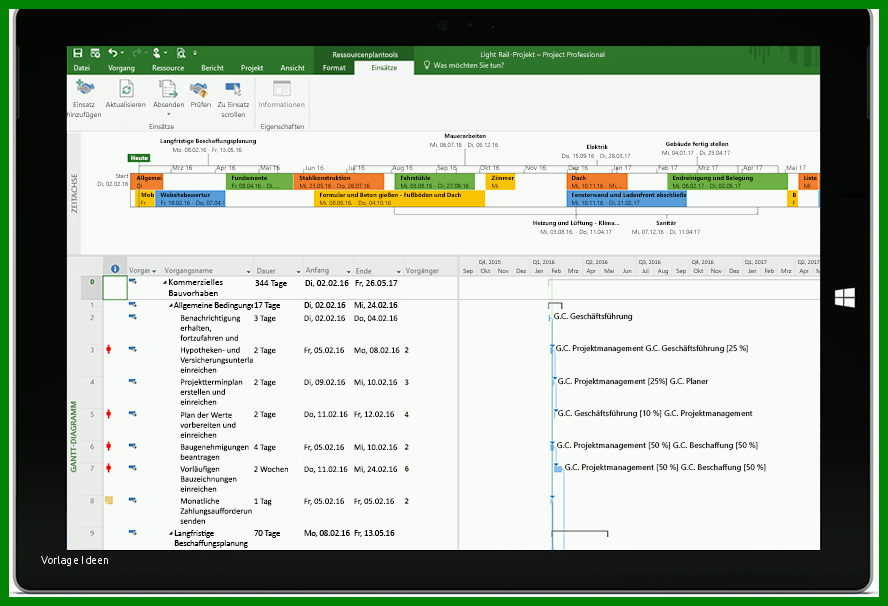Click the Aktualisieren refresh document icon
This screenshot has height=606, width=888.
(x=126, y=88)
